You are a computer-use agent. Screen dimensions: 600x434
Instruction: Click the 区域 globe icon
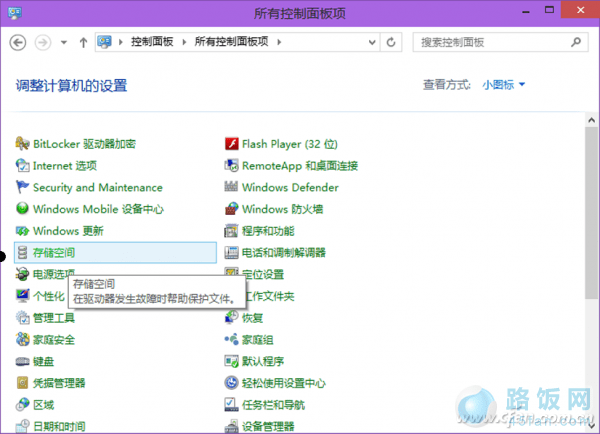22,405
